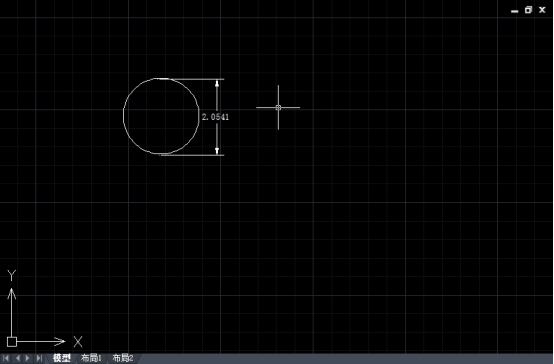This screenshot has height=364, width=554.
Task: Open the 布局2 layout tab
Action: point(123,358)
